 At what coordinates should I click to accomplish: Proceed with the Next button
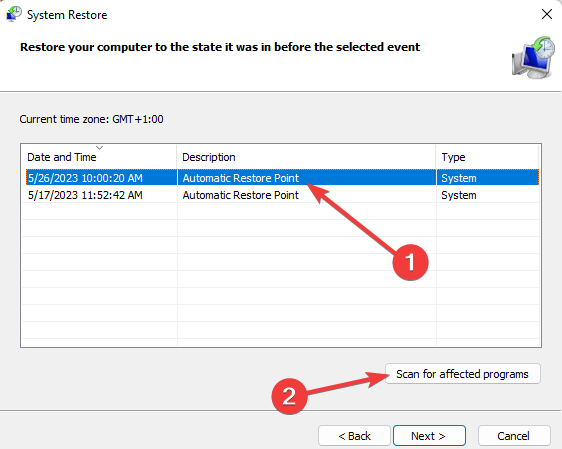[429, 436]
